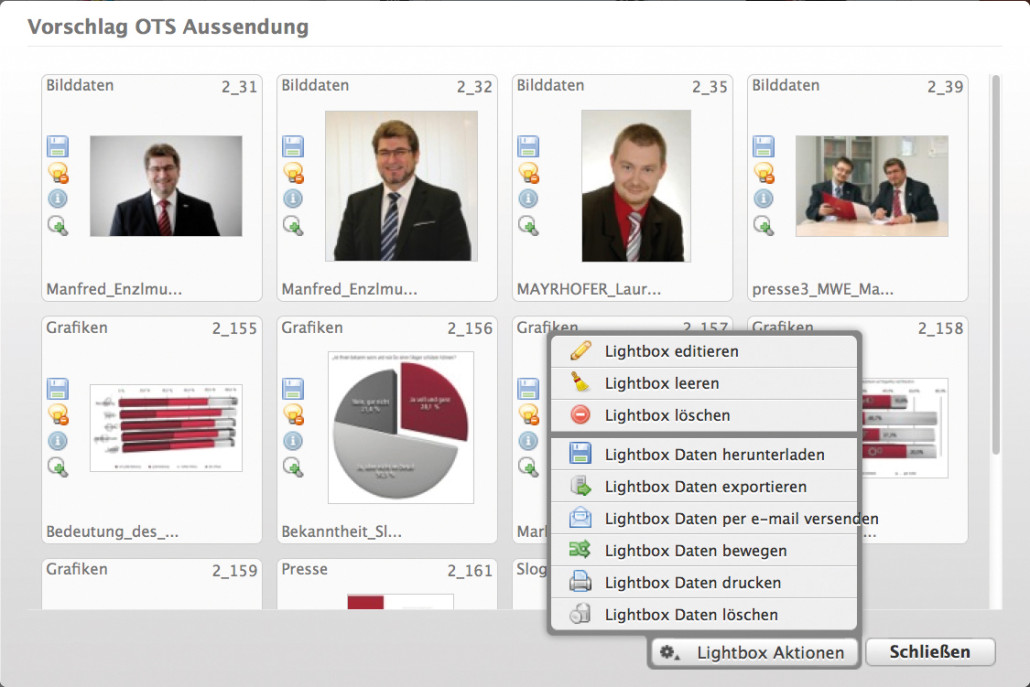Open info icon on Bilddaten card 2_32
Viewport: 1030px width, 687px height.
click(x=293, y=198)
